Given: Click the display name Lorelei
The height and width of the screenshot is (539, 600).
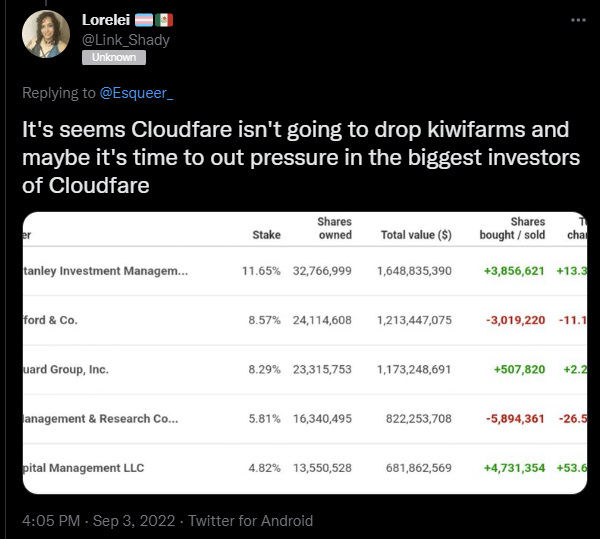Looking at the screenshot, I should [x=106, y=20].
